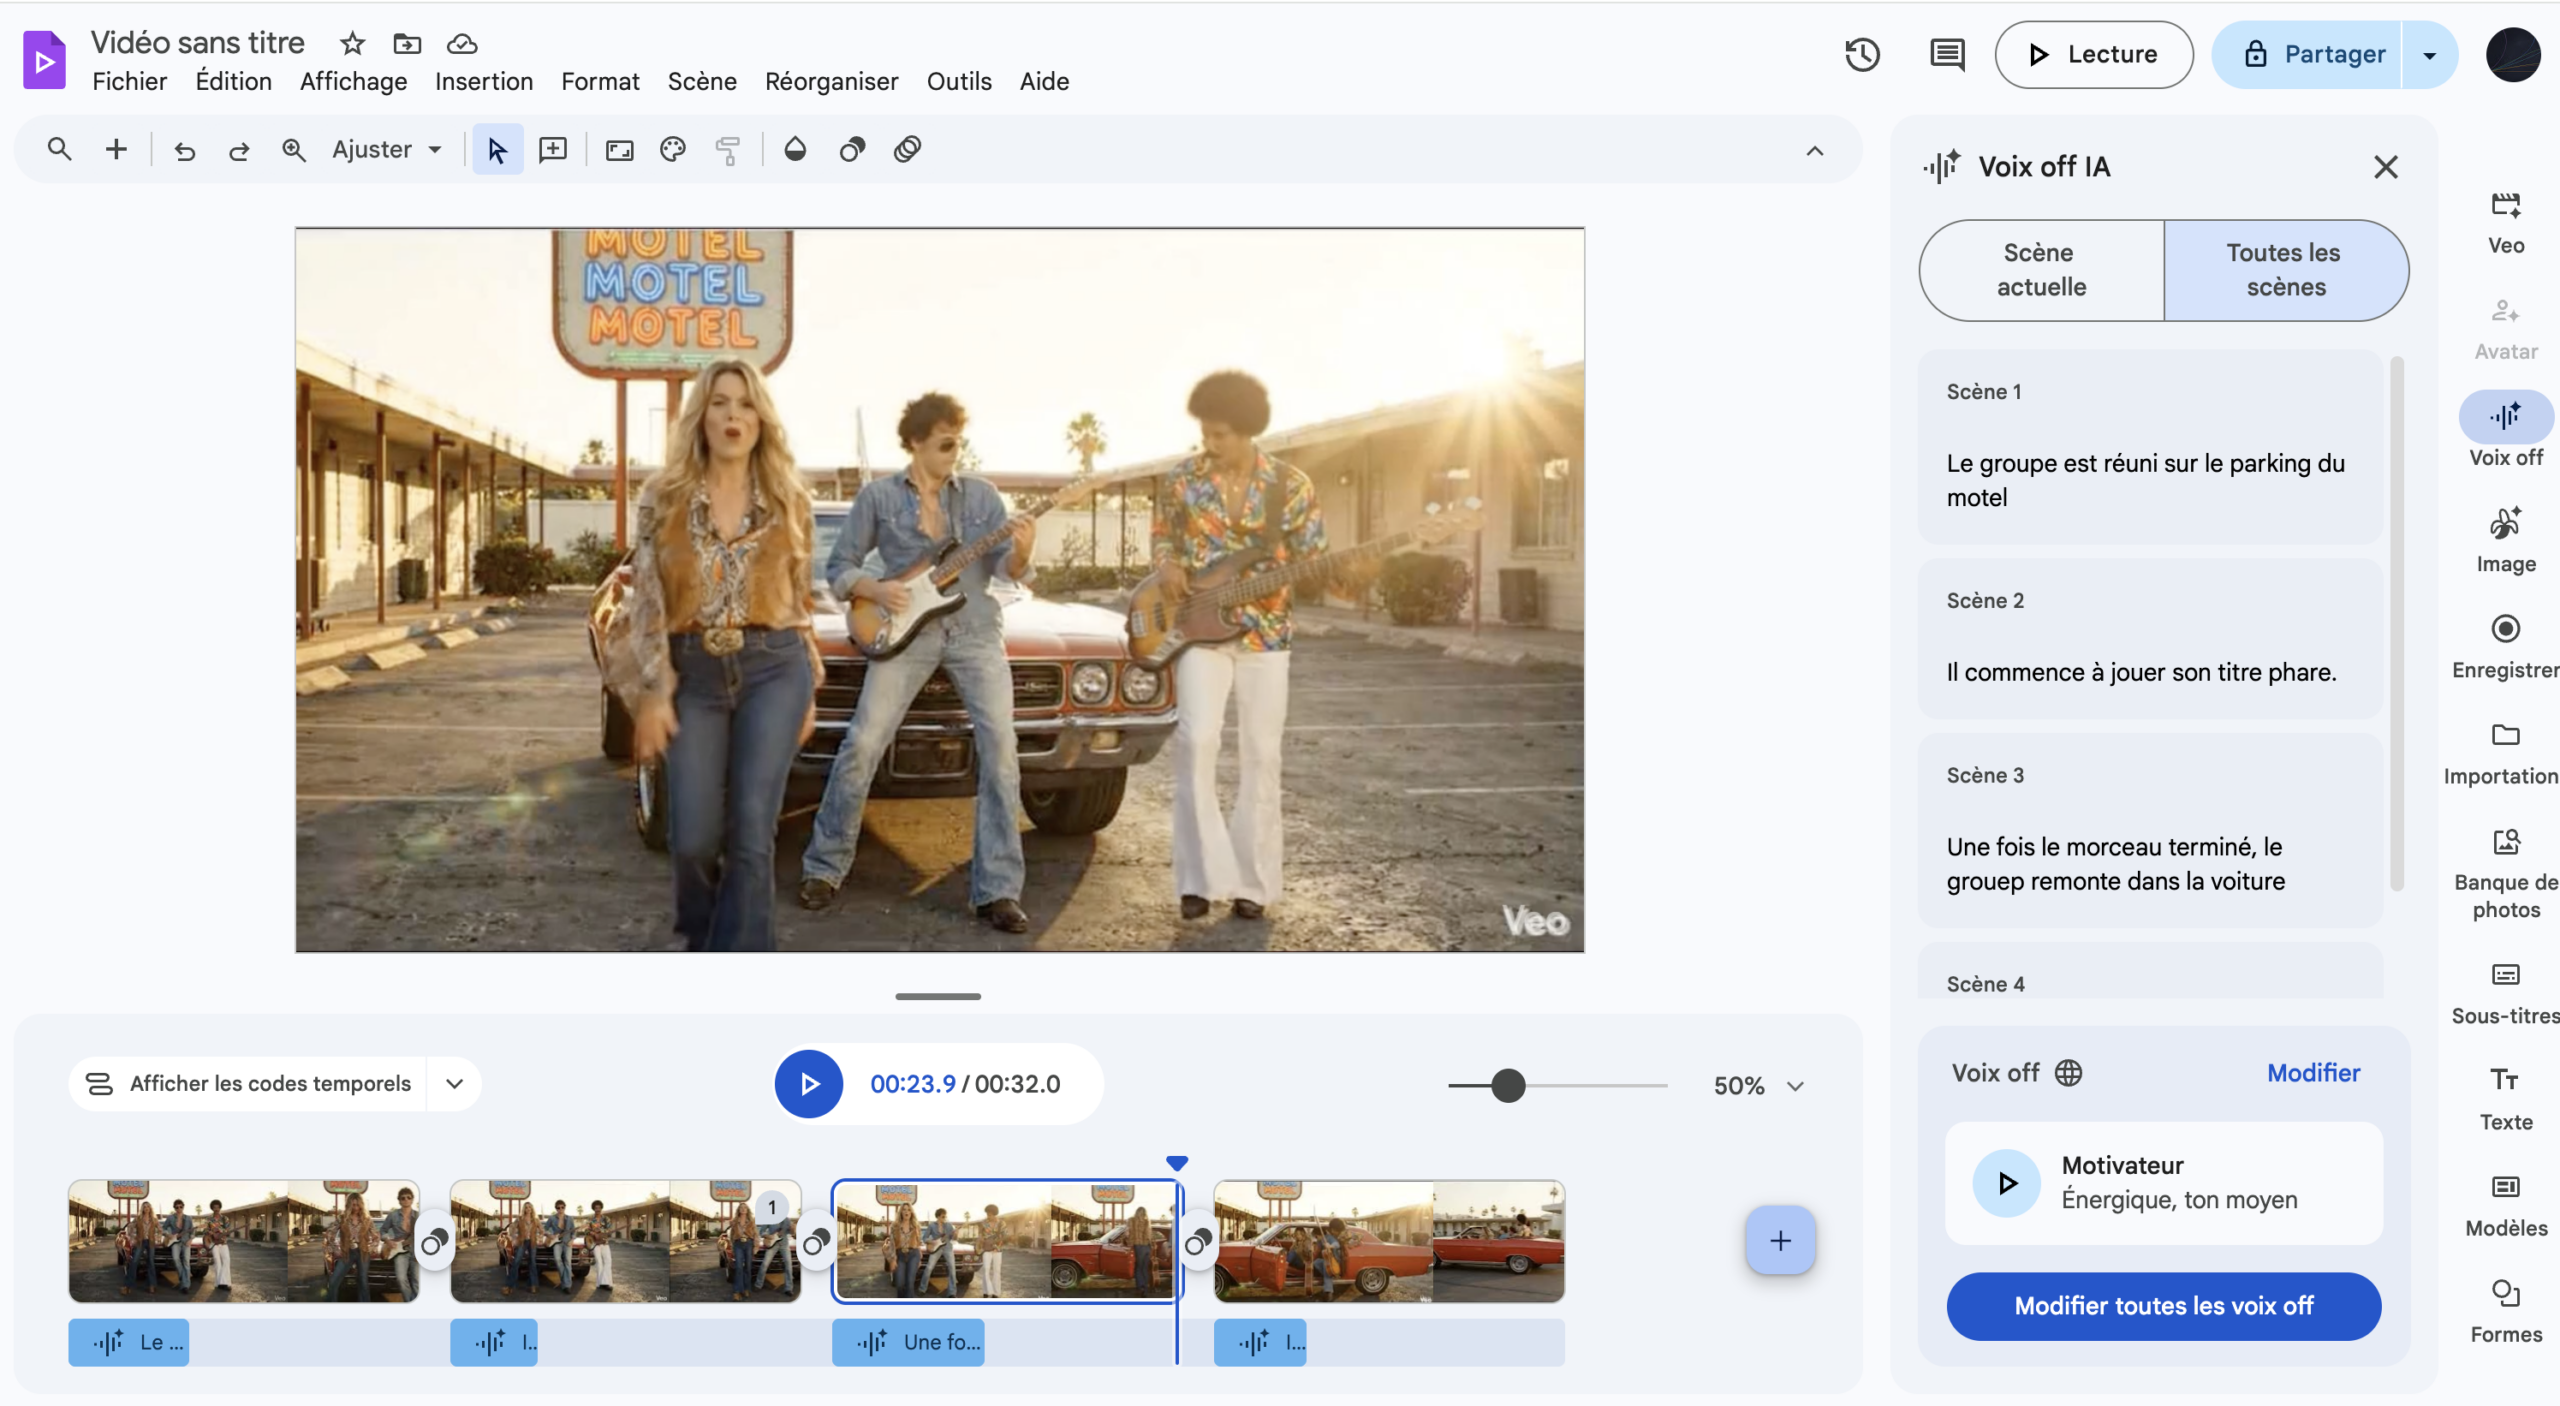This screenshot has height=1406, width=2560.
Task: Open the comments icon in header
Action: point(1946,55)
